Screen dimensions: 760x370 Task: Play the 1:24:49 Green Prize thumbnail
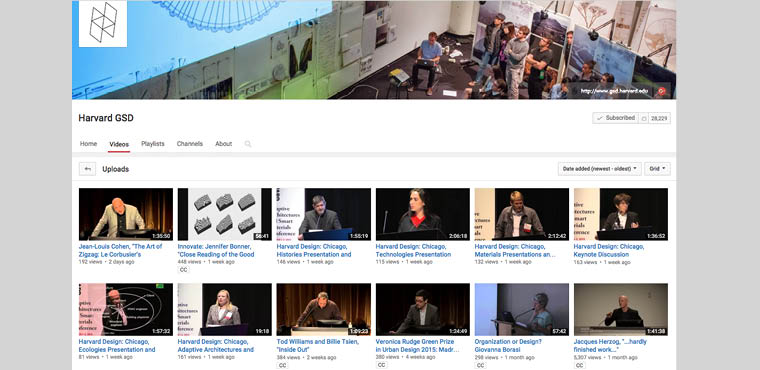[423, 309]
